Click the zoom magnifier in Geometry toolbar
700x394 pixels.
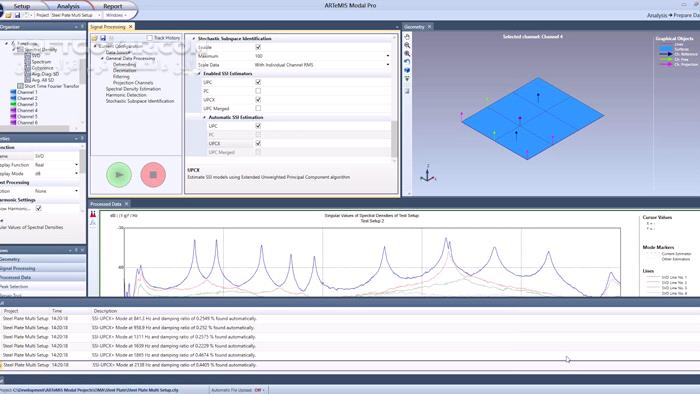tap(407, 45)
